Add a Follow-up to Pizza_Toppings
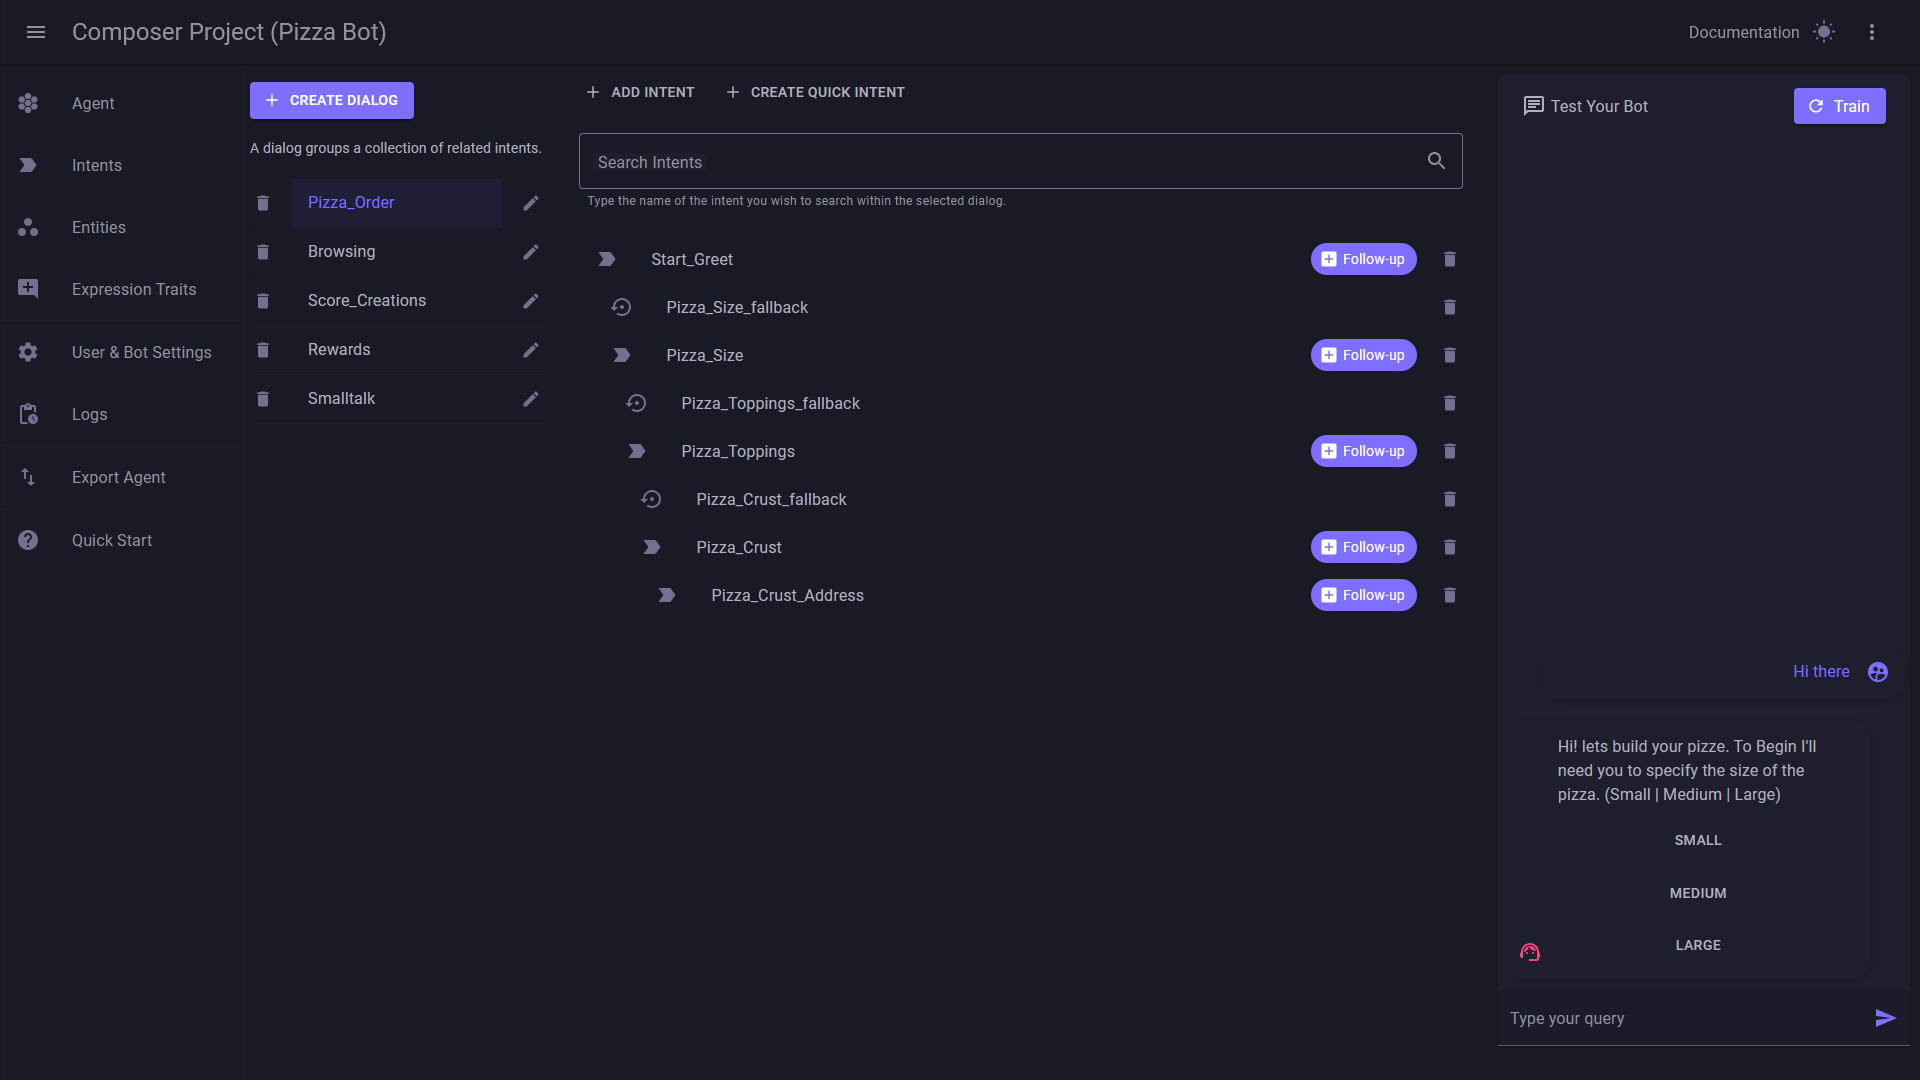This screenshot has height=1080, width=1920. point(1362,451)
